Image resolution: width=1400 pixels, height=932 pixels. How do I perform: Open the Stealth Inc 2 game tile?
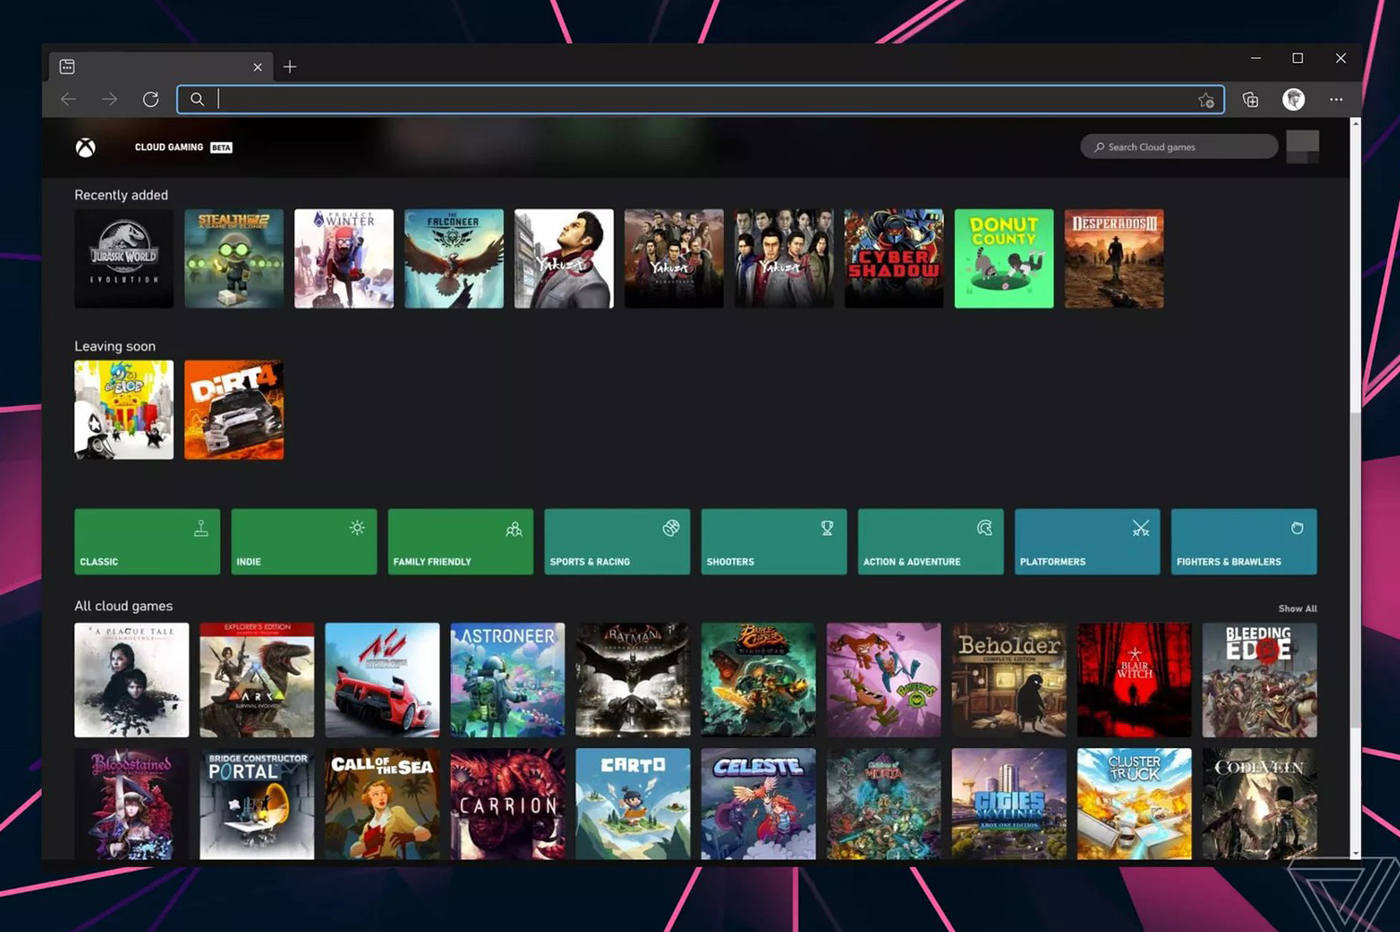coord(234,258)
